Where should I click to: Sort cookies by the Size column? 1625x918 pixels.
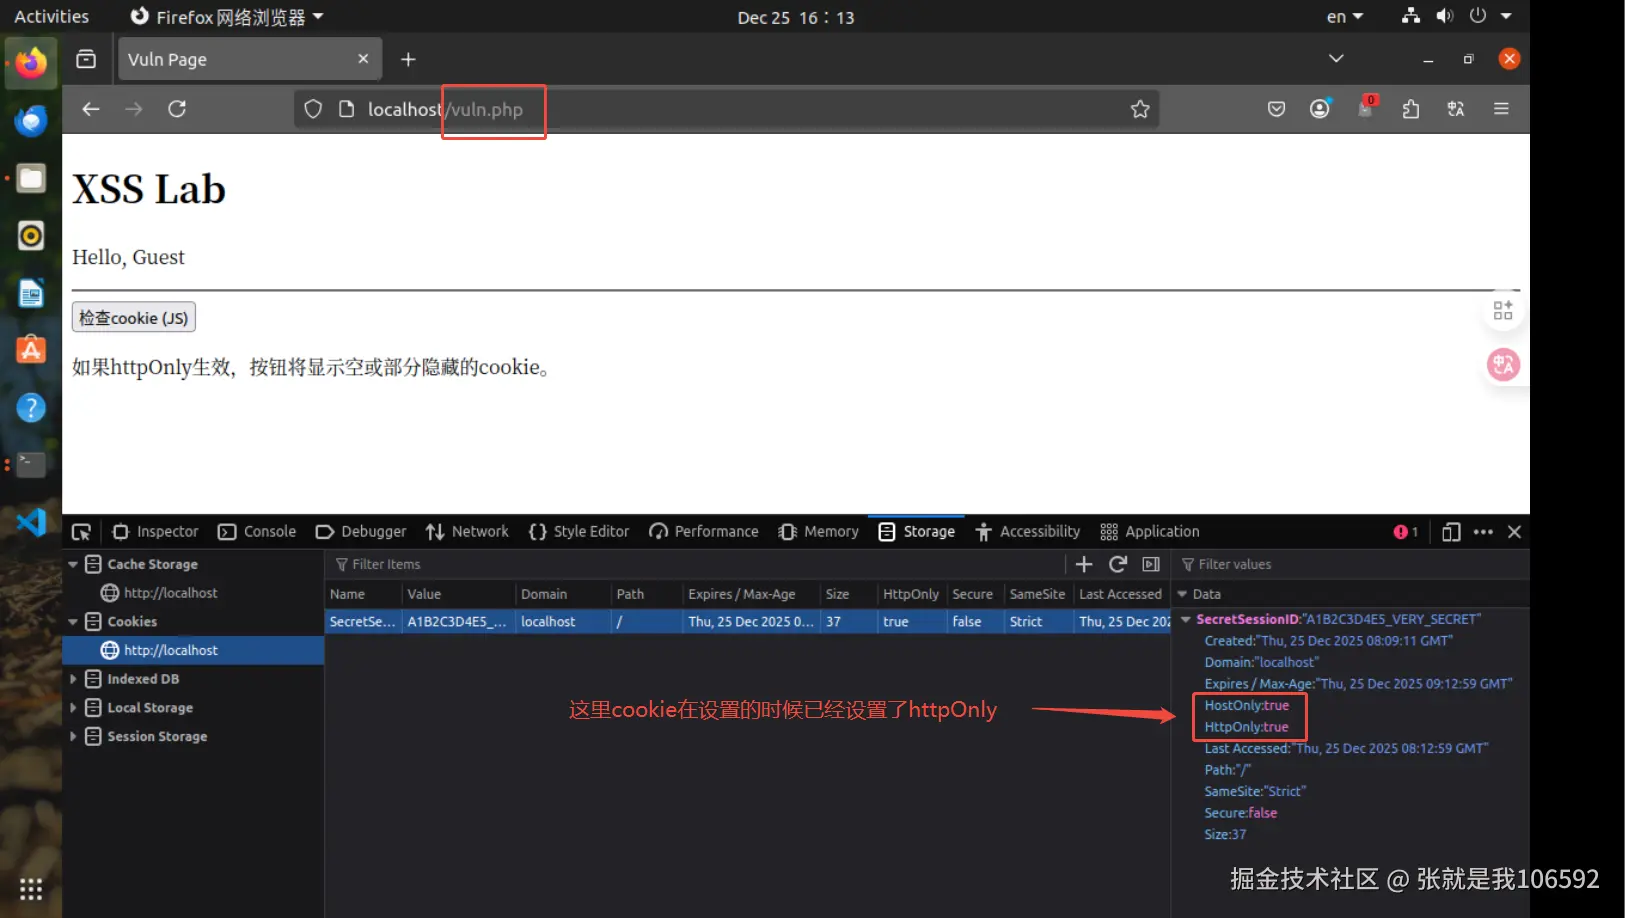click(848, 594)
